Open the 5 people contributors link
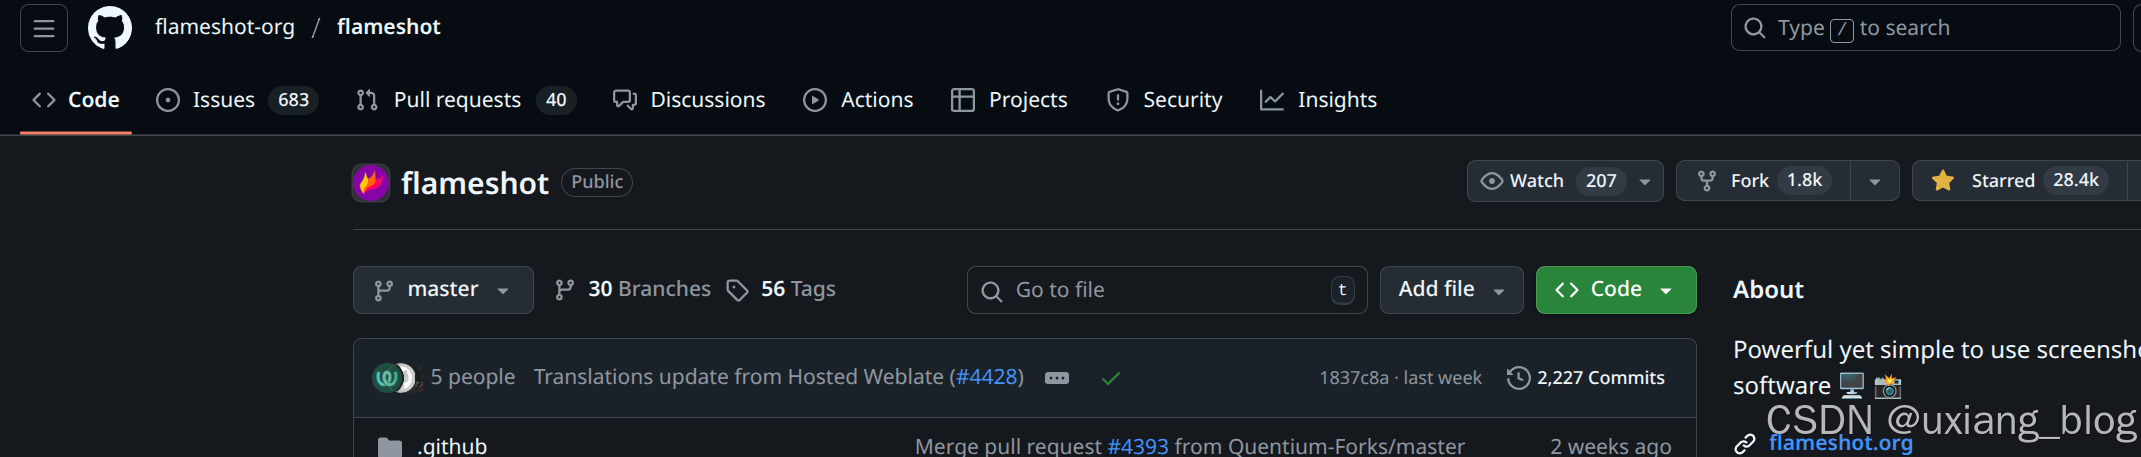 click(473, 377)
